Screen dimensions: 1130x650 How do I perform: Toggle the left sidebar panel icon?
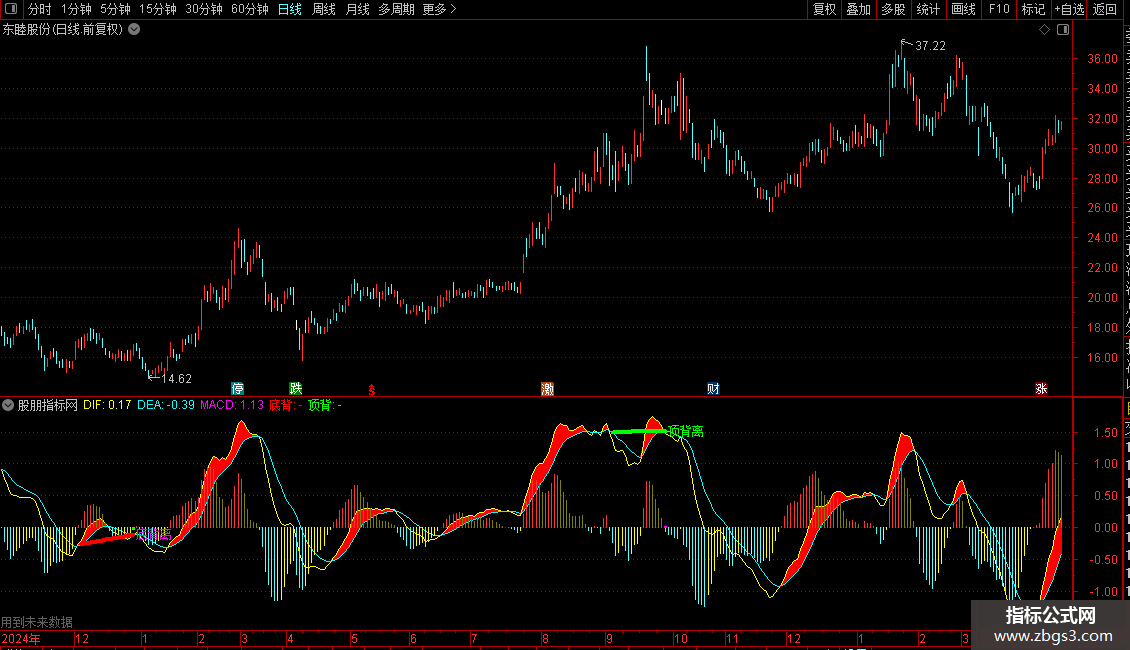10,9
